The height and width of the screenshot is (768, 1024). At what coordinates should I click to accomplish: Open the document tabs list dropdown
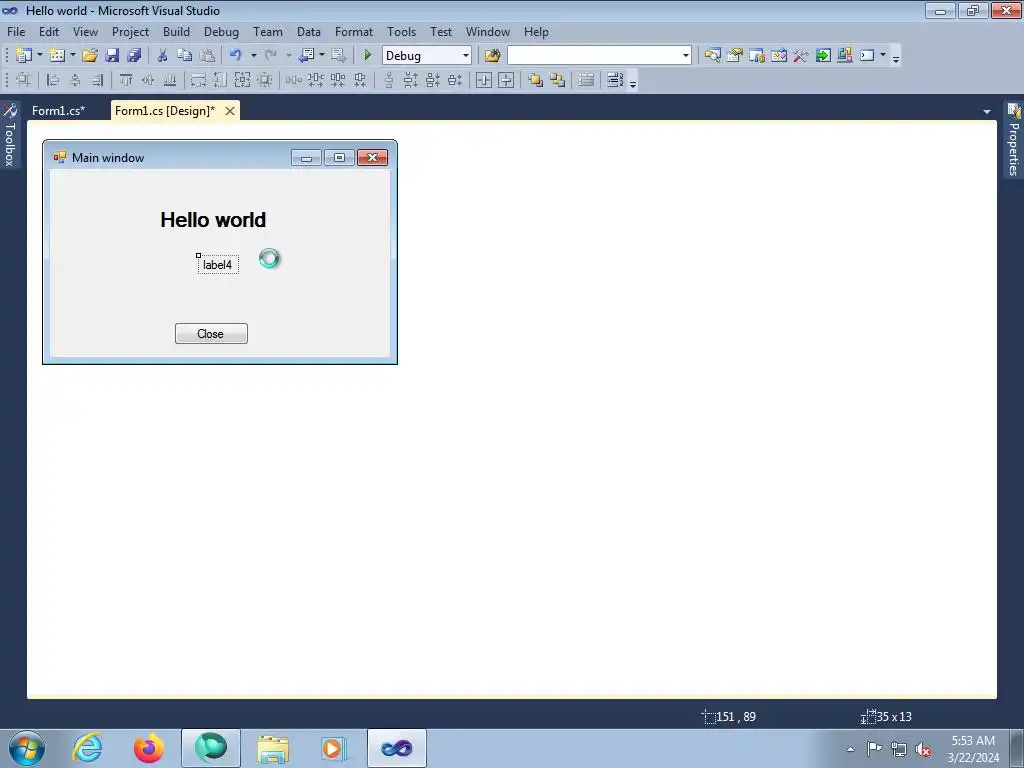click(987, 112)
